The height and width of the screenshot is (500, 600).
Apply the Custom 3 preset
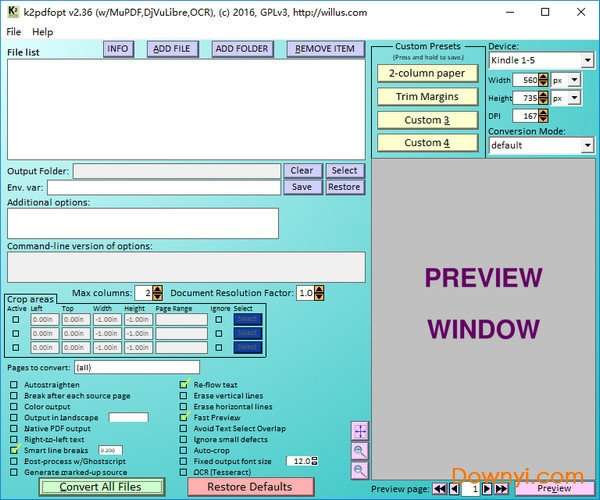tap(427, 120)
